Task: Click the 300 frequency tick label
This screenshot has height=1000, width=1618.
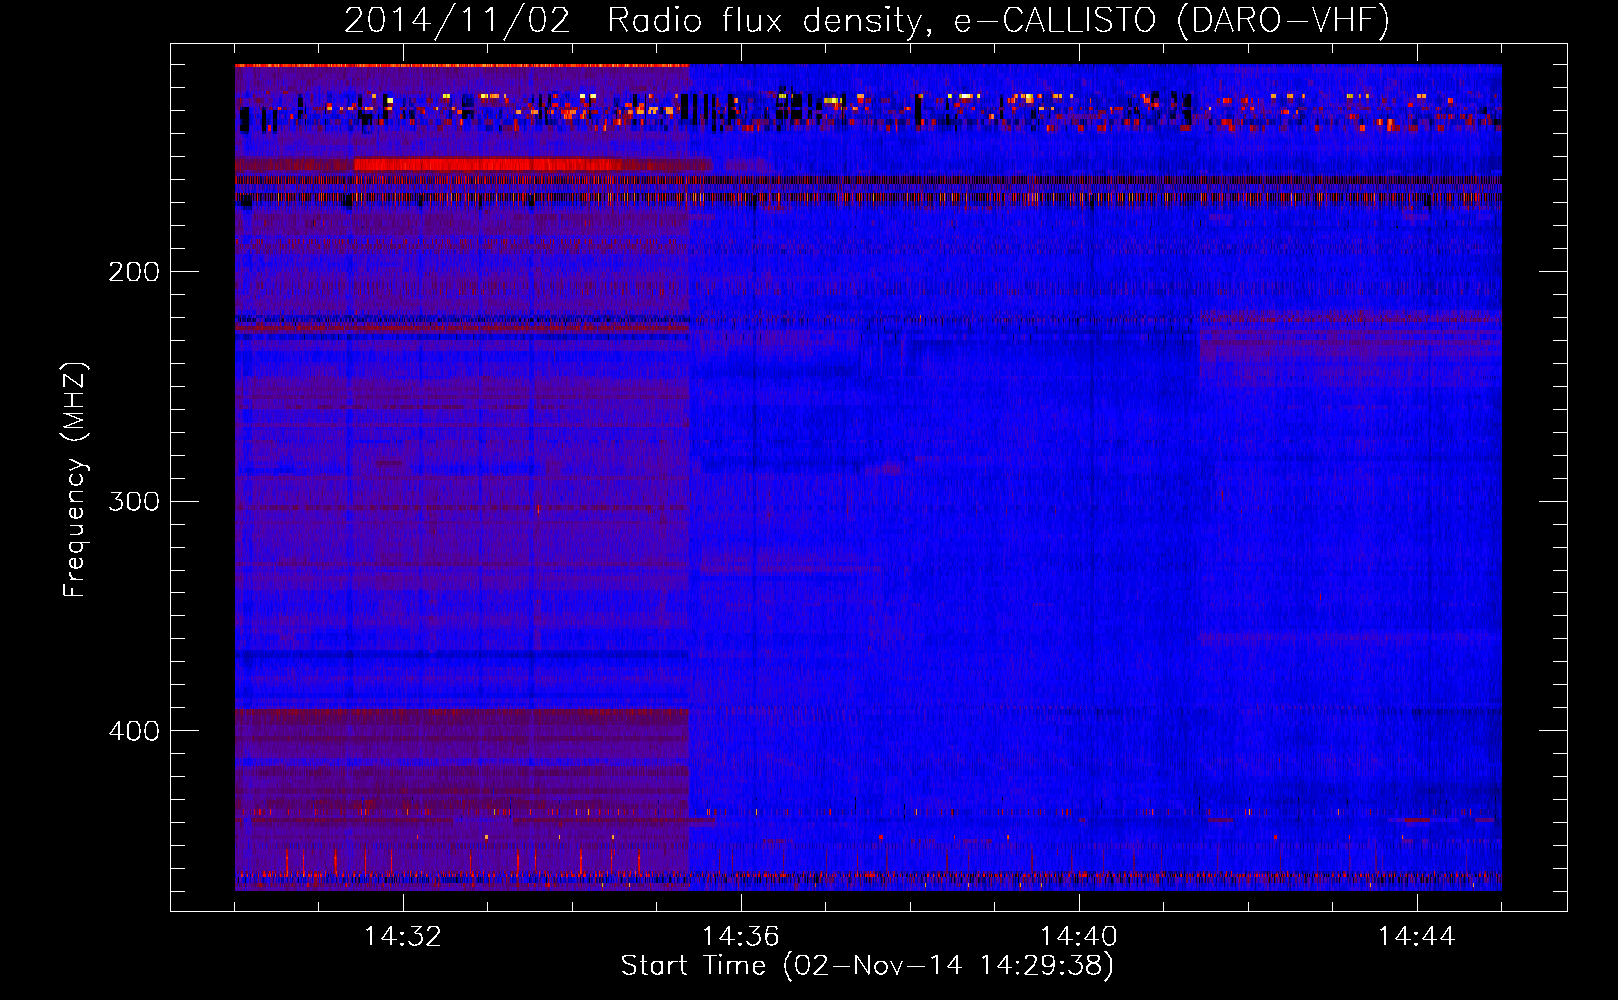Action: 134,501
